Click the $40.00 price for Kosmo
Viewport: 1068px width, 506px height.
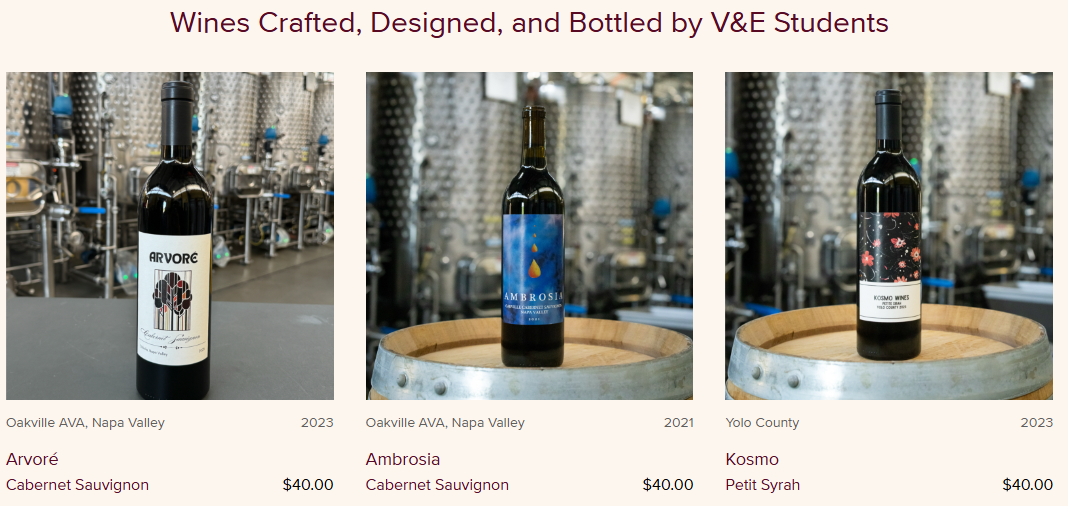point(1027,485)
